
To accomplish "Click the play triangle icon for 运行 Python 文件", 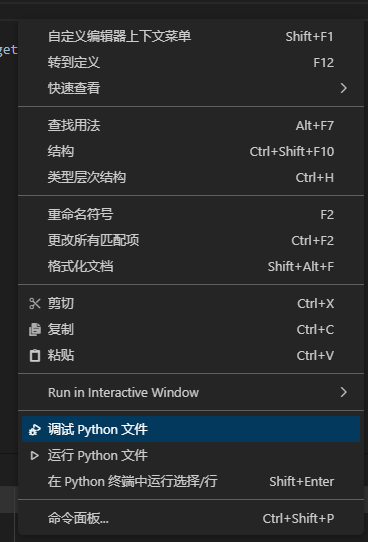I will (35, 456).
